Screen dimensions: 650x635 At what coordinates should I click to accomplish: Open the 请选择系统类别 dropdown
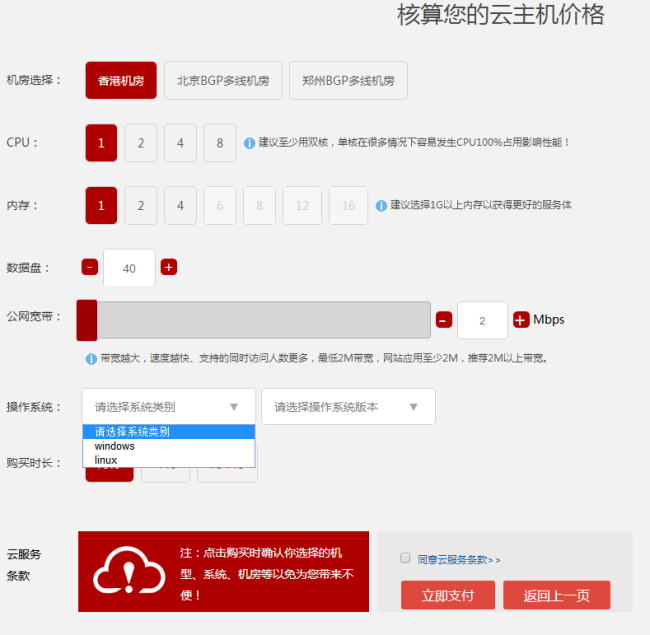pos(168,407)
